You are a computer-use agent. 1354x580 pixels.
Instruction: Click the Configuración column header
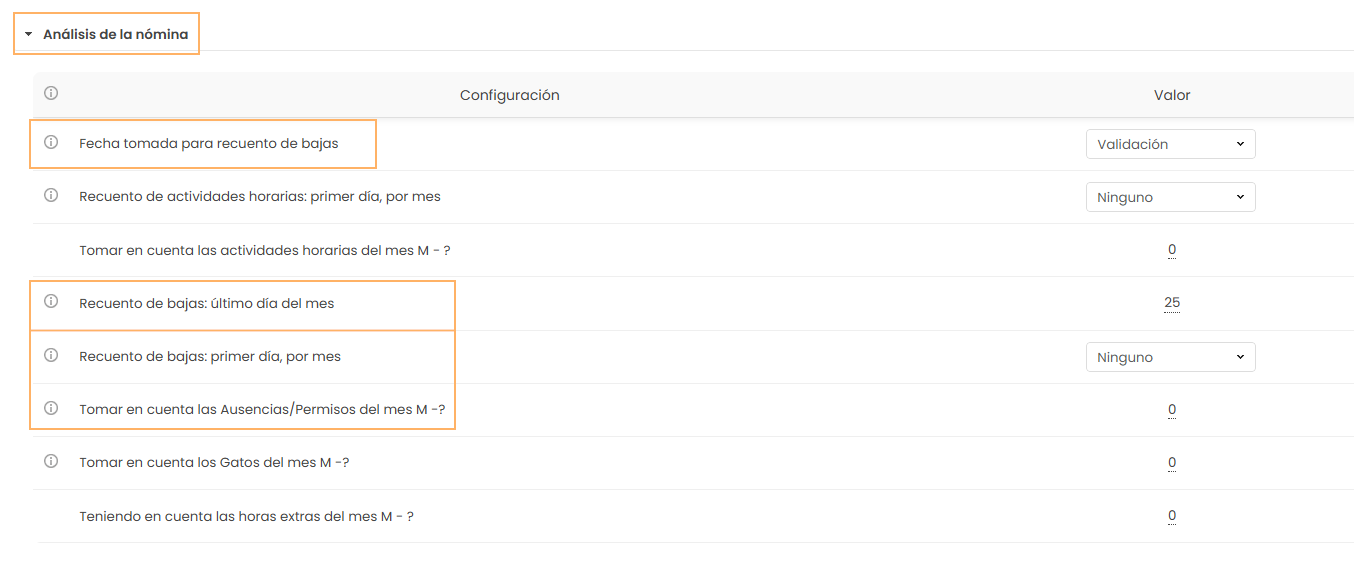pos(509,95)
